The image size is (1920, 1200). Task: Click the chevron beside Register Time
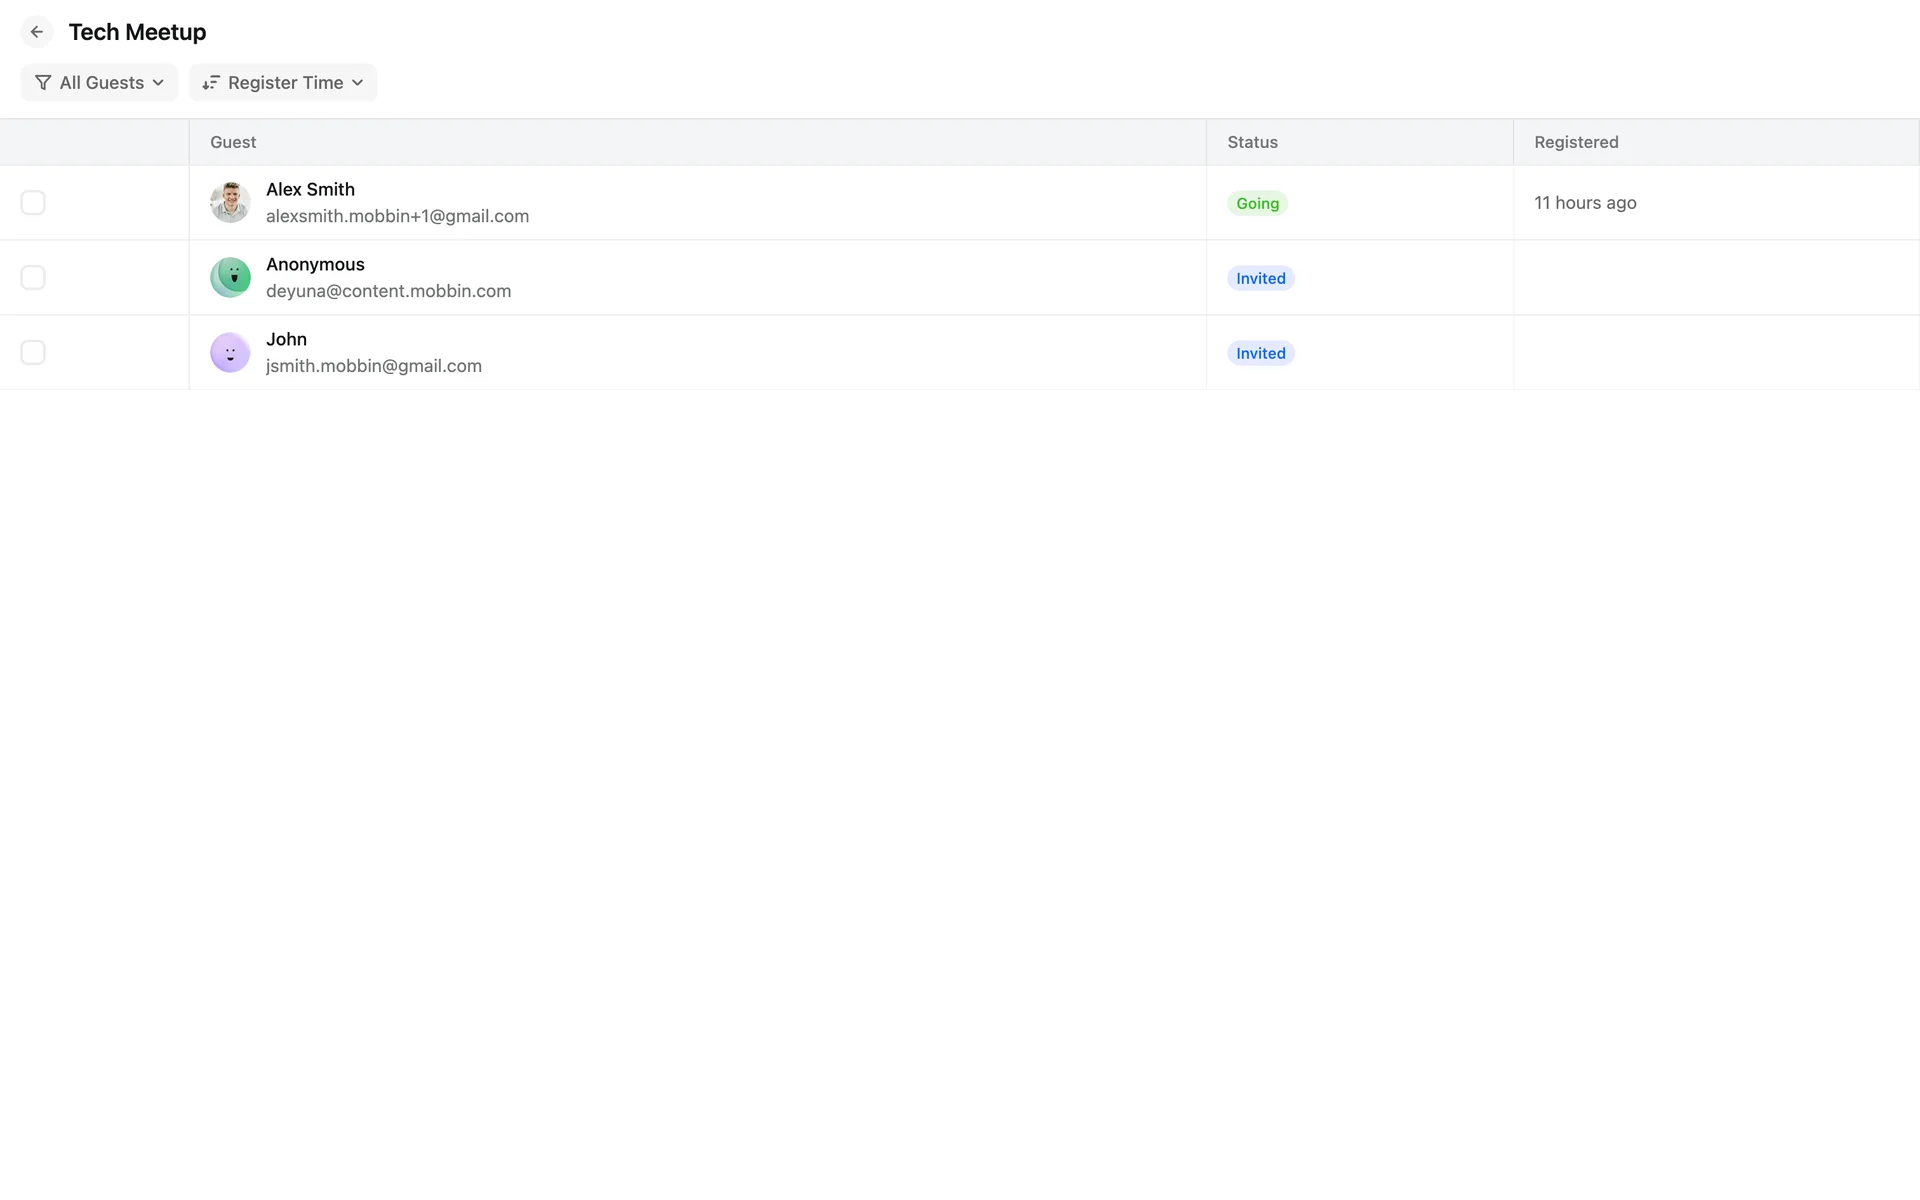pos(358,83)
